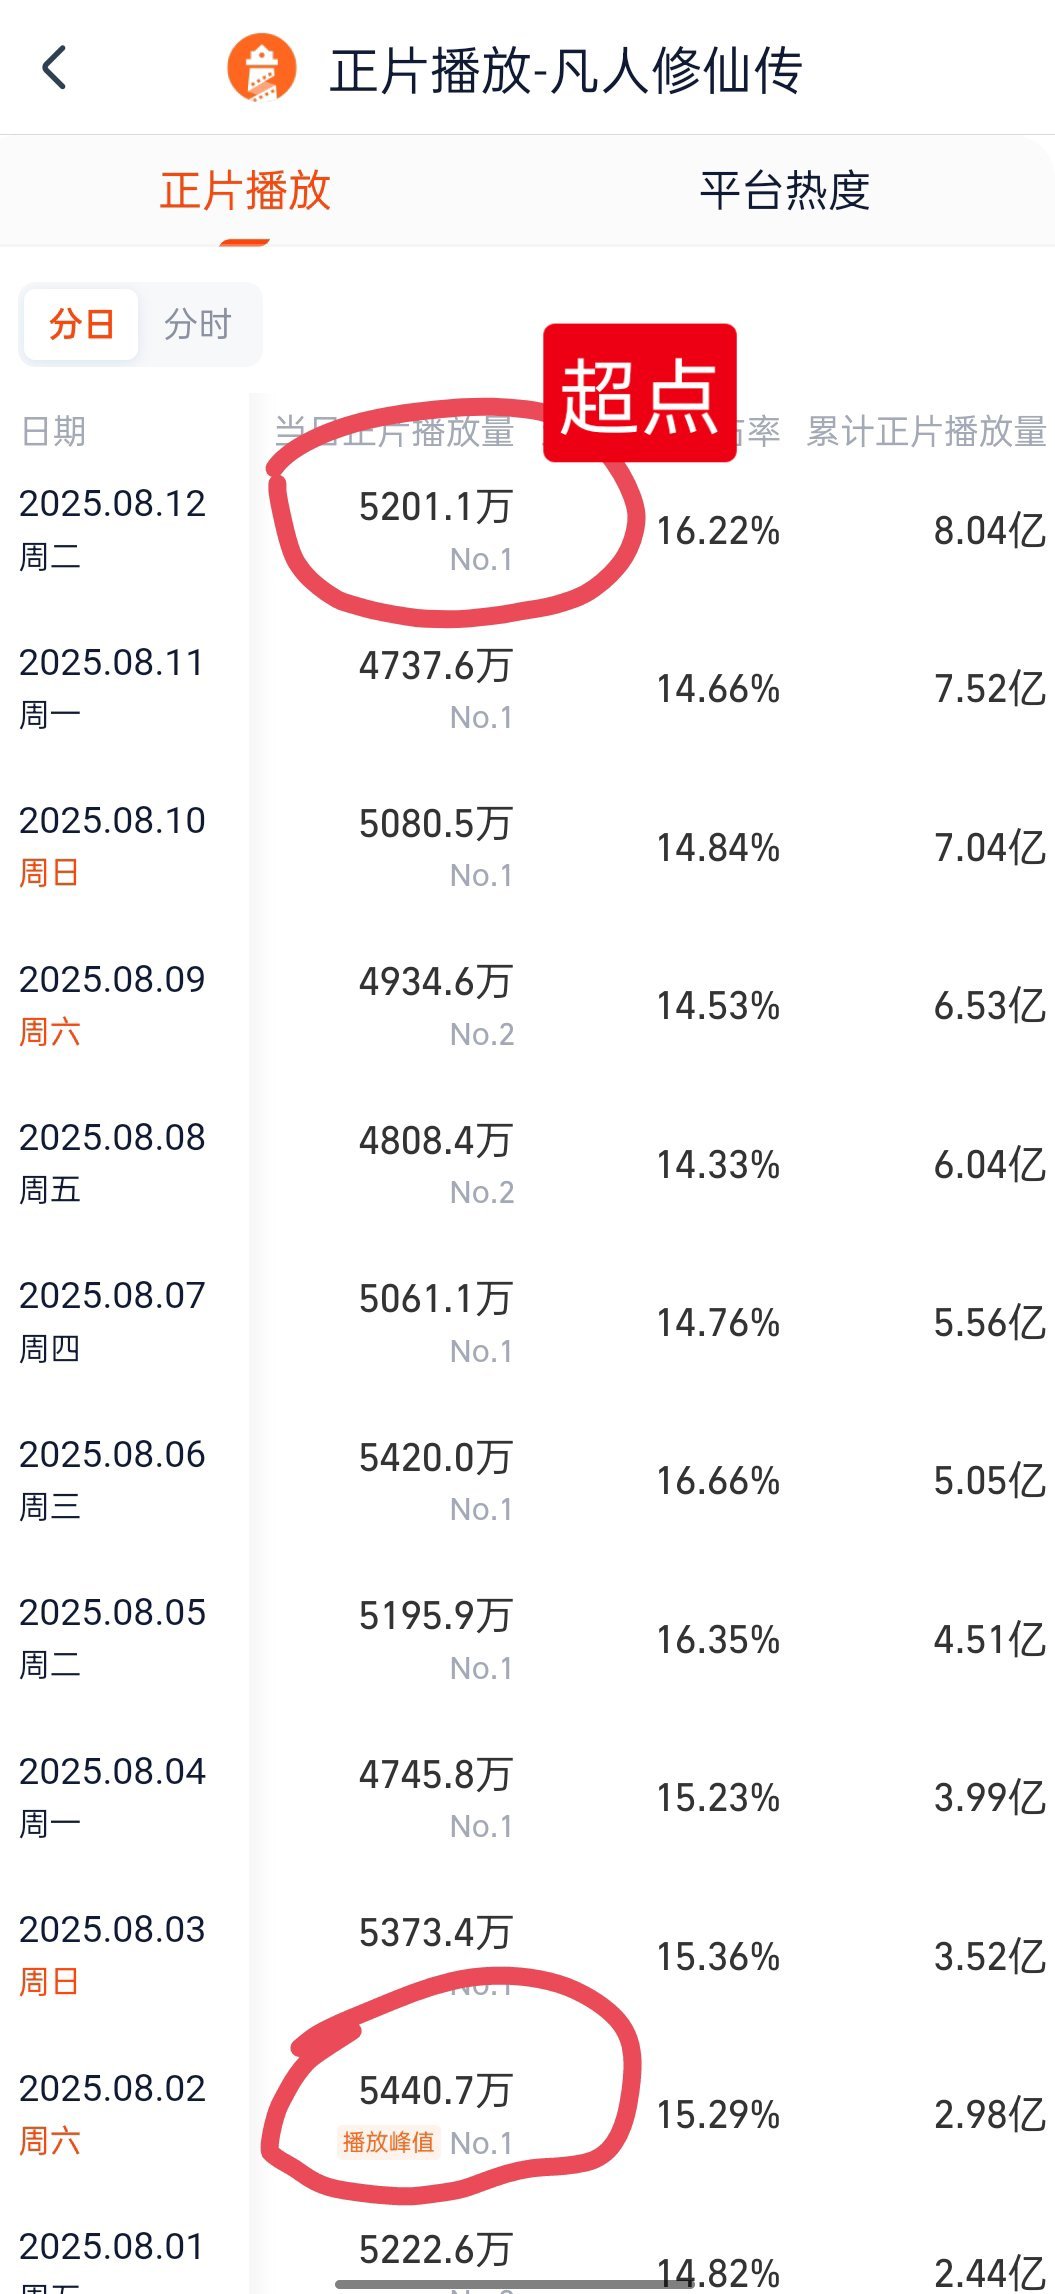Tap the 8.04亿 cumulative value
Viewport: 1055px width, 2294px height.
click(x=990, y=530)
